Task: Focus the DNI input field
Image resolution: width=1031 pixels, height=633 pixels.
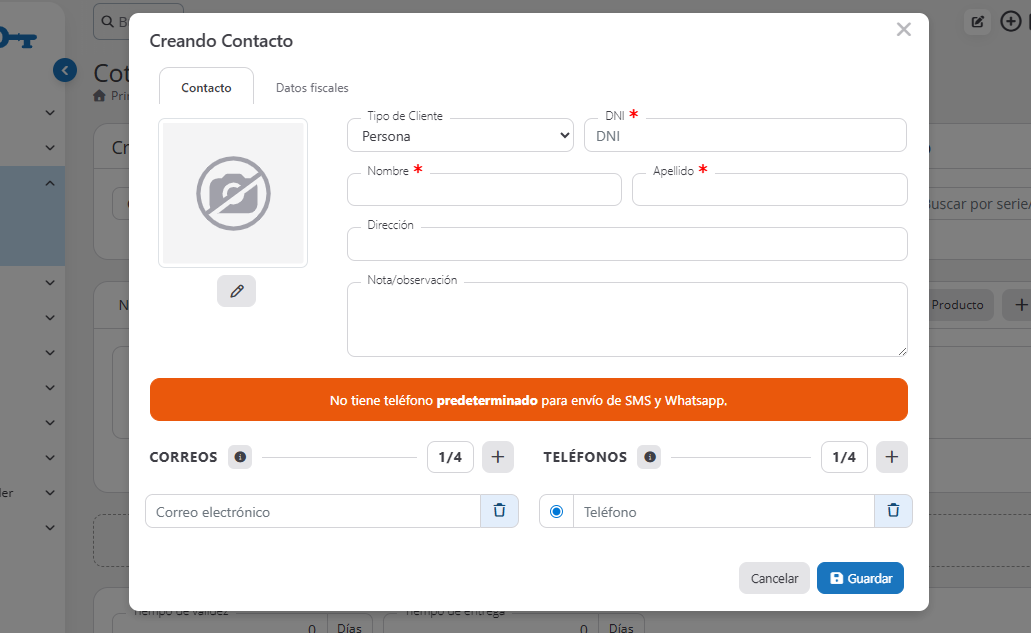Action: 745,136
